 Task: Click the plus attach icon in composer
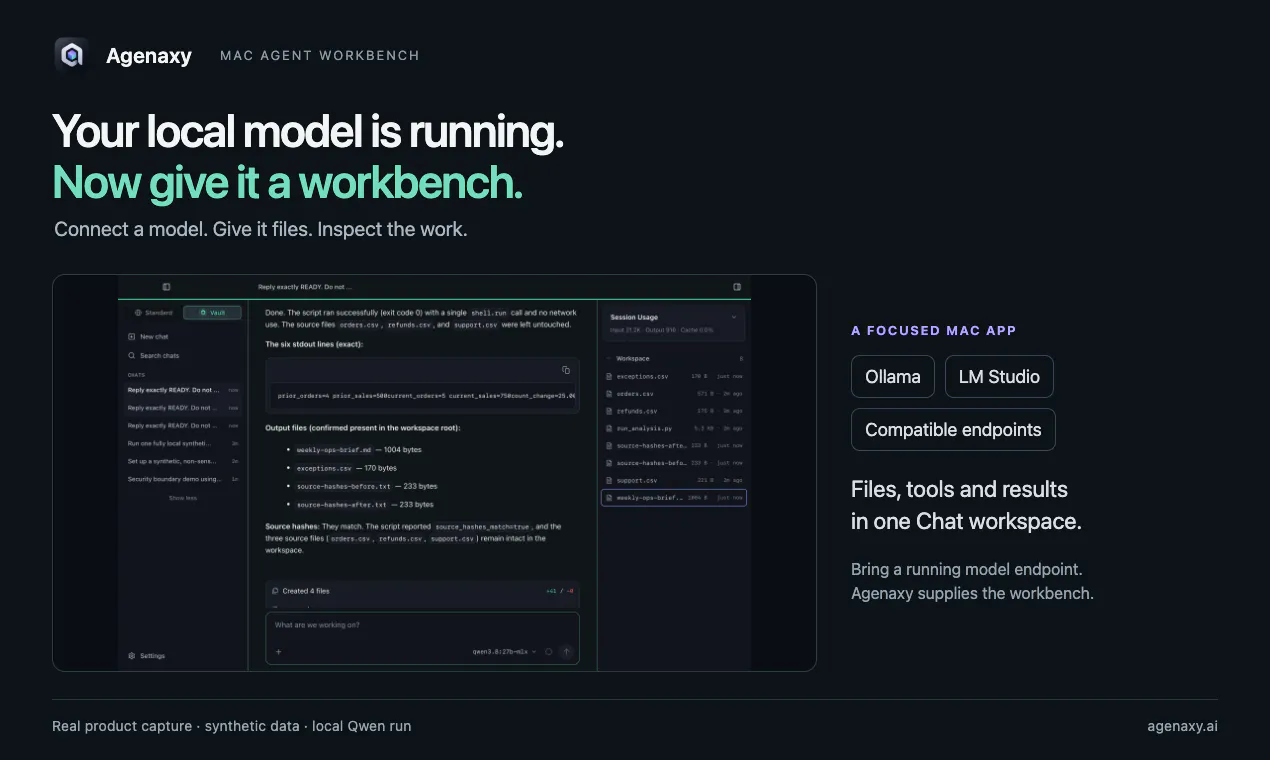(278, 652)
